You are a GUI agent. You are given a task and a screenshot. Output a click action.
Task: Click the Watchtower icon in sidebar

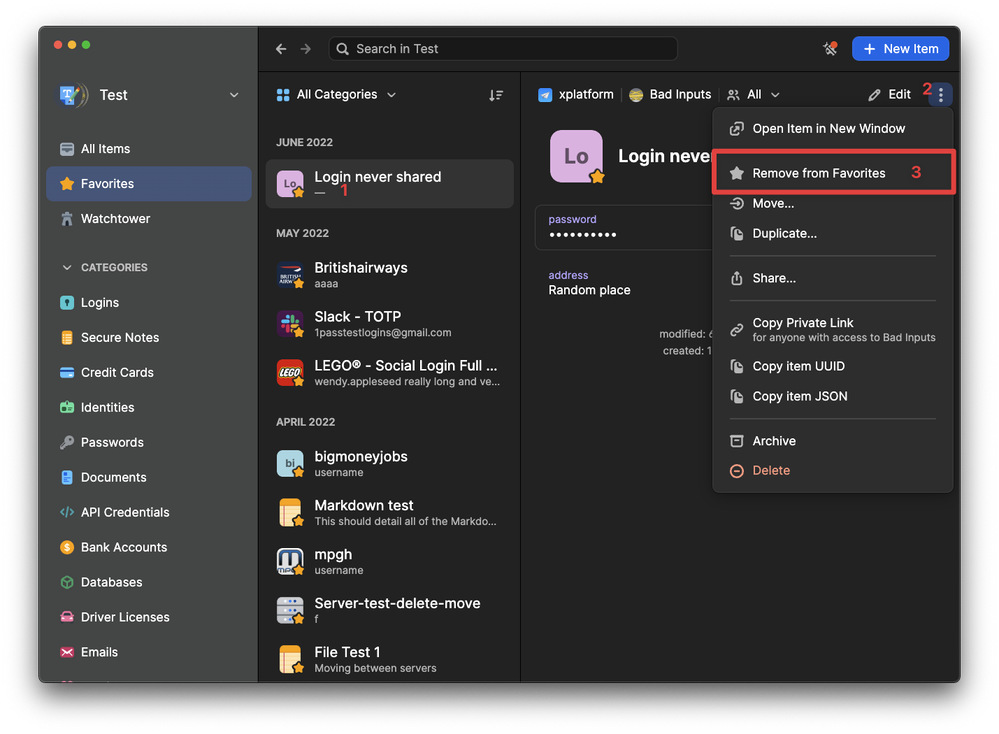[67, 219]
